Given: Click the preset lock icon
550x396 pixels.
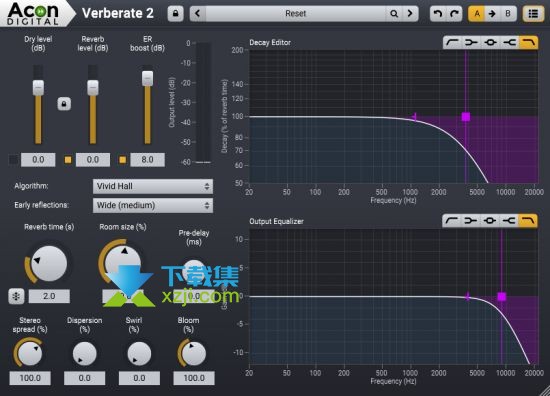Looking at the screenshot, I should pos(175,14).
